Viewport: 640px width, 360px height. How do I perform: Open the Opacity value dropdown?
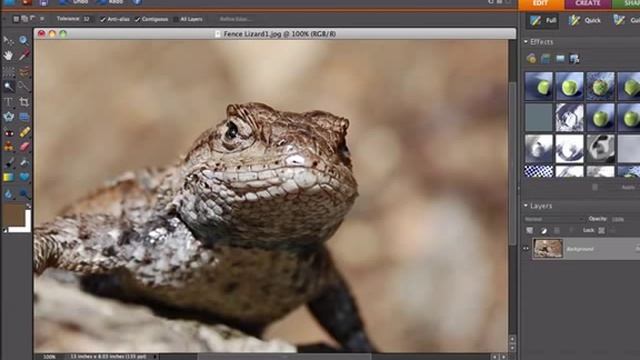click(619, 219)
